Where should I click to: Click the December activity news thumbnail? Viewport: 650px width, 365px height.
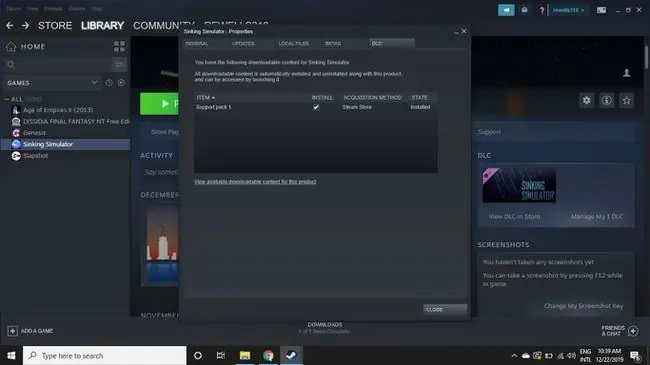[162, 245]
